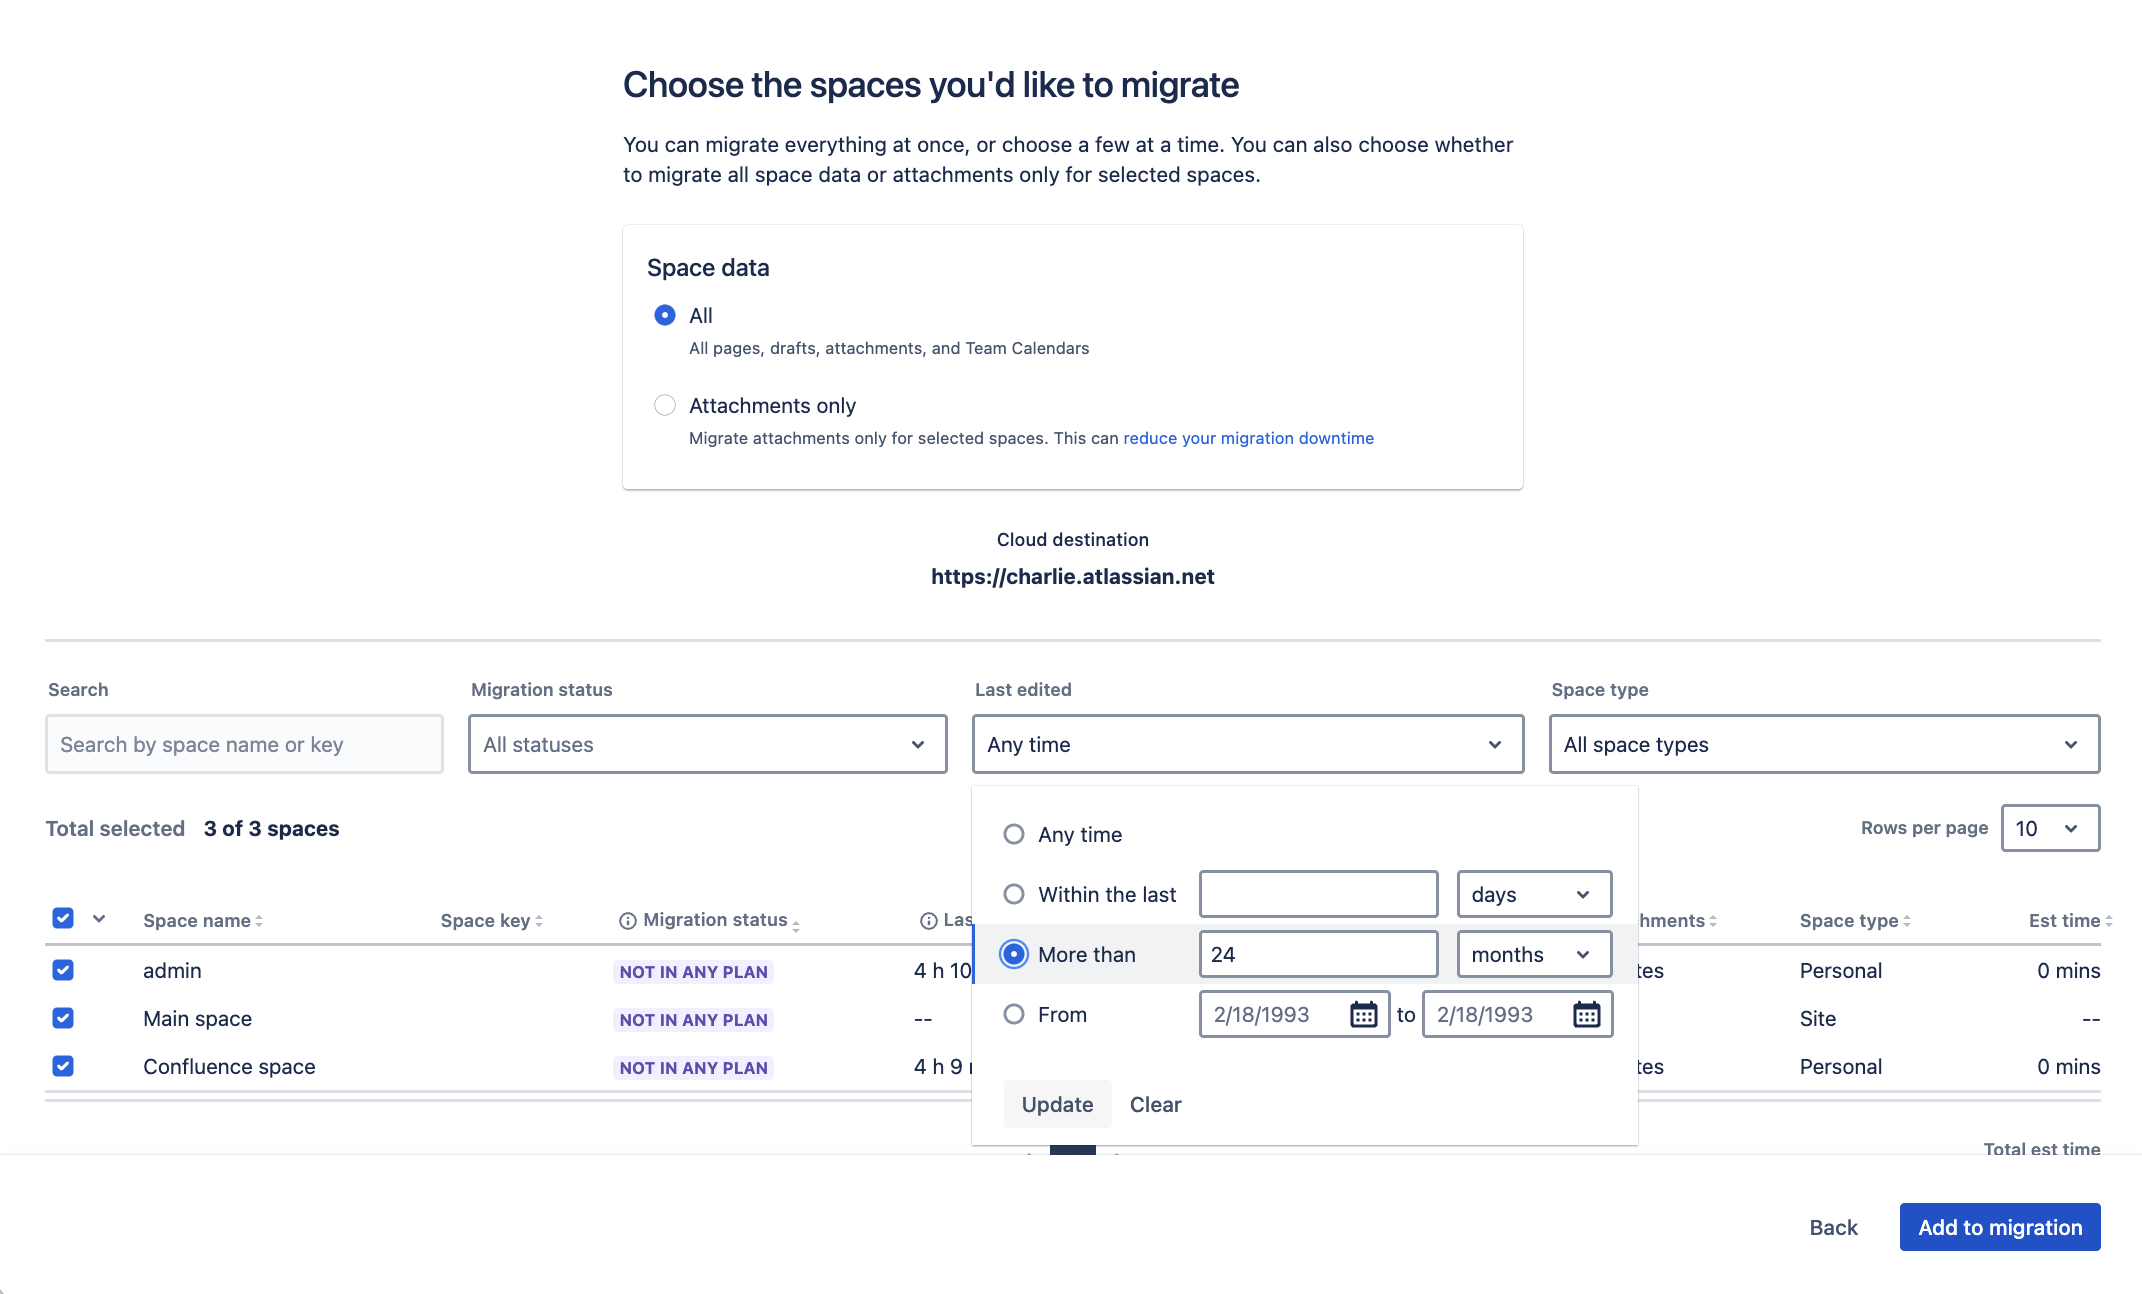Click Update in the Last edited filter
The width and height of the screenshot is (2142, 1294).
pos(1056,1104)
